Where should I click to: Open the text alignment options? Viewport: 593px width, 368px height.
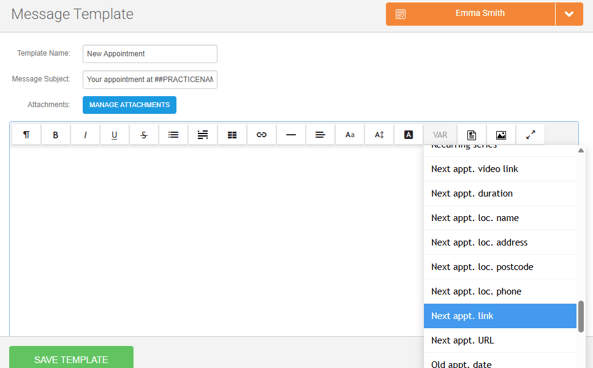click(320, 135)
